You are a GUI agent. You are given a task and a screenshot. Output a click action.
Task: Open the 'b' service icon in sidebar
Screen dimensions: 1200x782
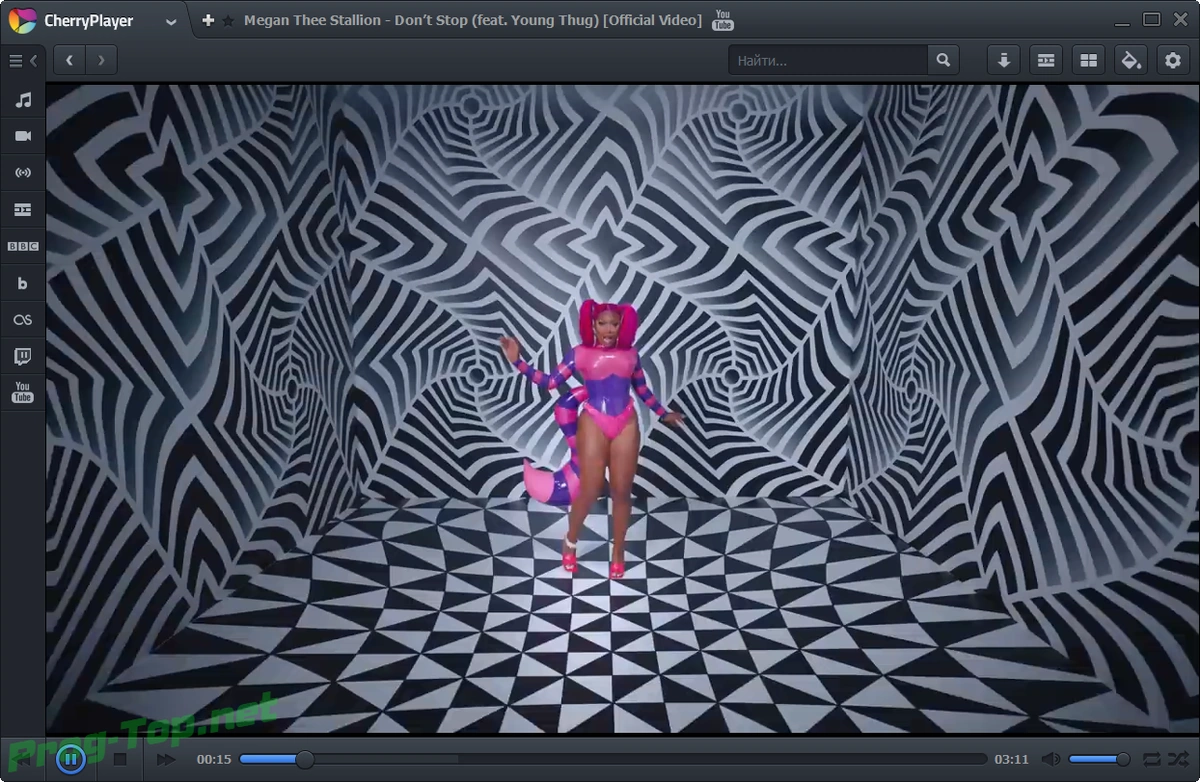22,283
